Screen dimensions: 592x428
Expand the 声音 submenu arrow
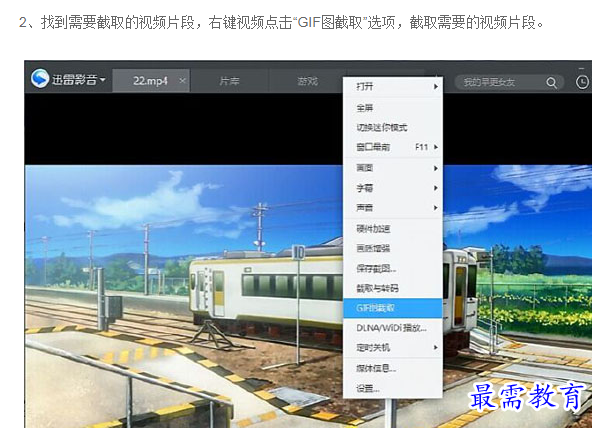436,208
